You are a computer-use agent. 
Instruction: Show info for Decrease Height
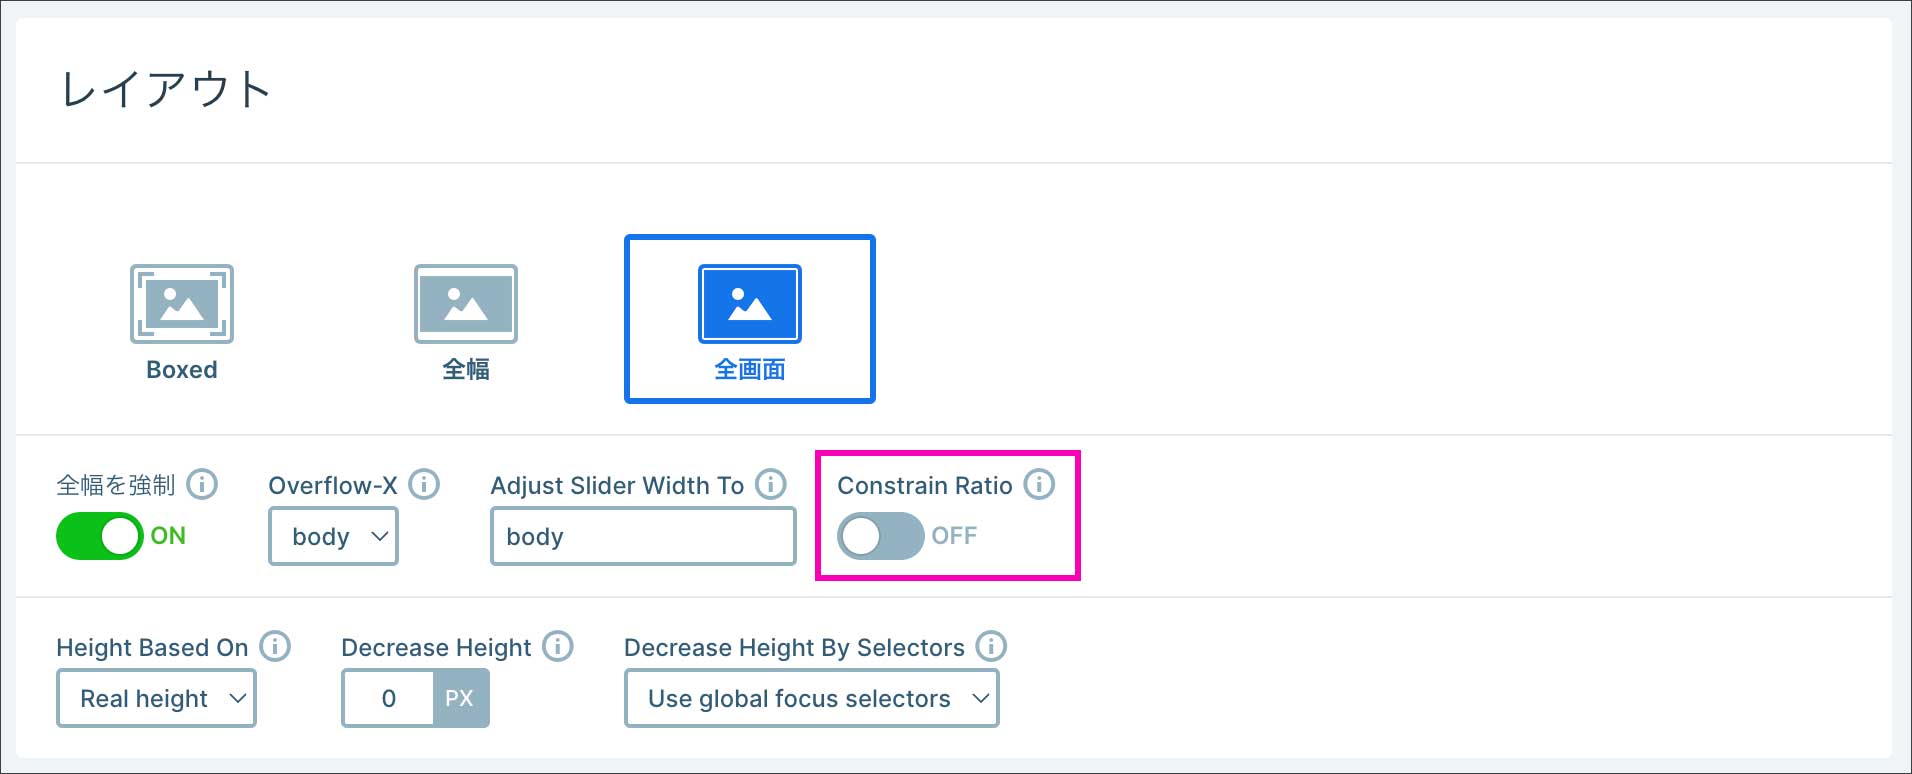point(558,647)
